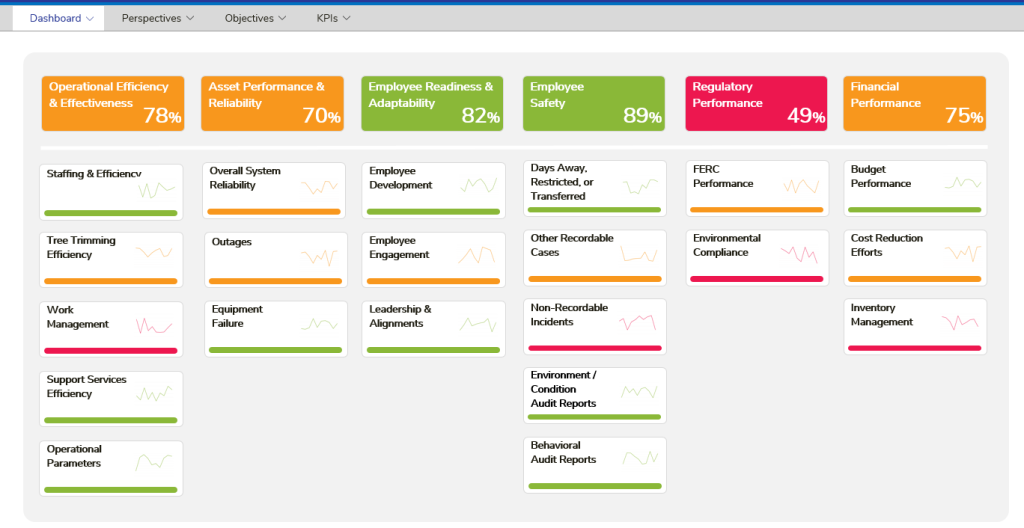1024x528 pixels.
Task: Click the Budget Performance sparkline chart
Action: click(962, 183)
